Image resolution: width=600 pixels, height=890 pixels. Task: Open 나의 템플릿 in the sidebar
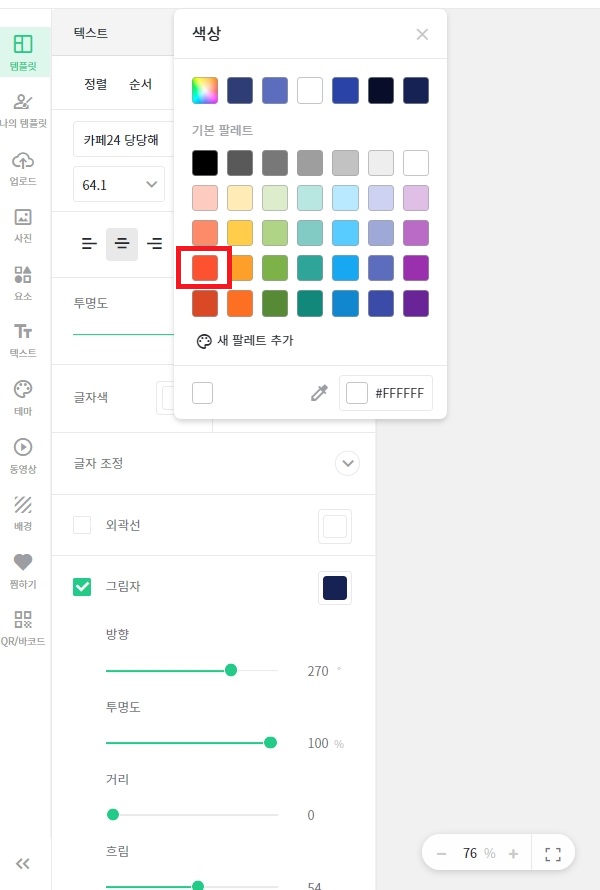(23, 111)
